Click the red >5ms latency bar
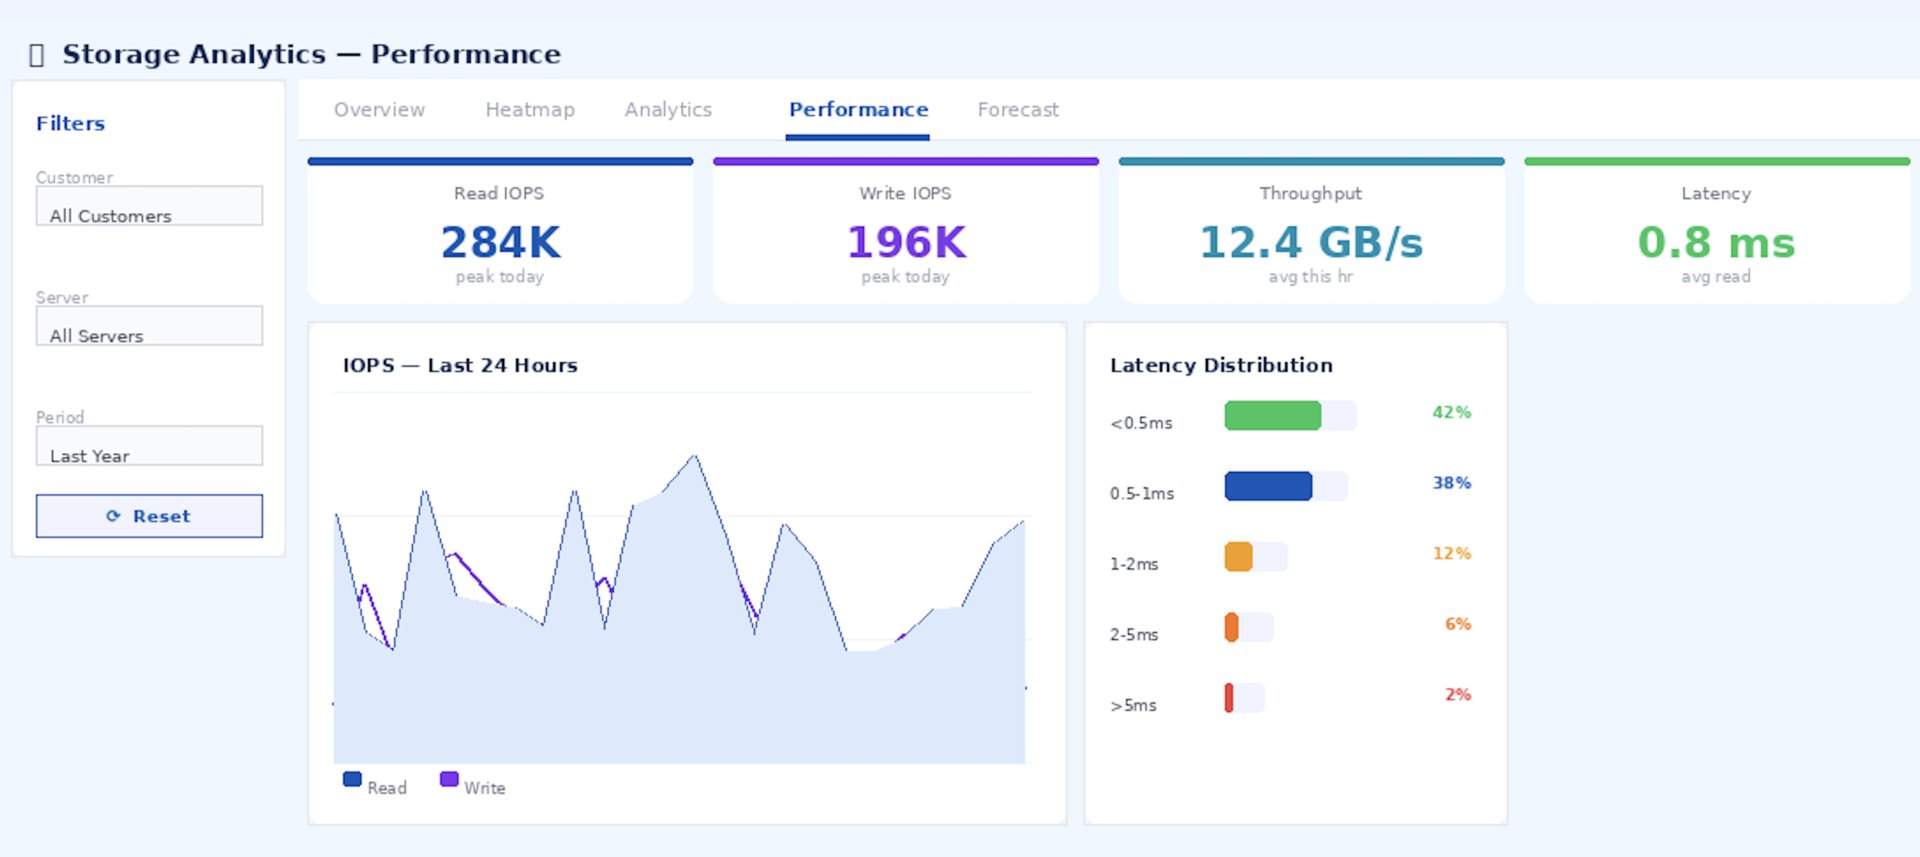Viewport: 1920px width, 857px height. pyautogui.click(x=1229, y=697)
